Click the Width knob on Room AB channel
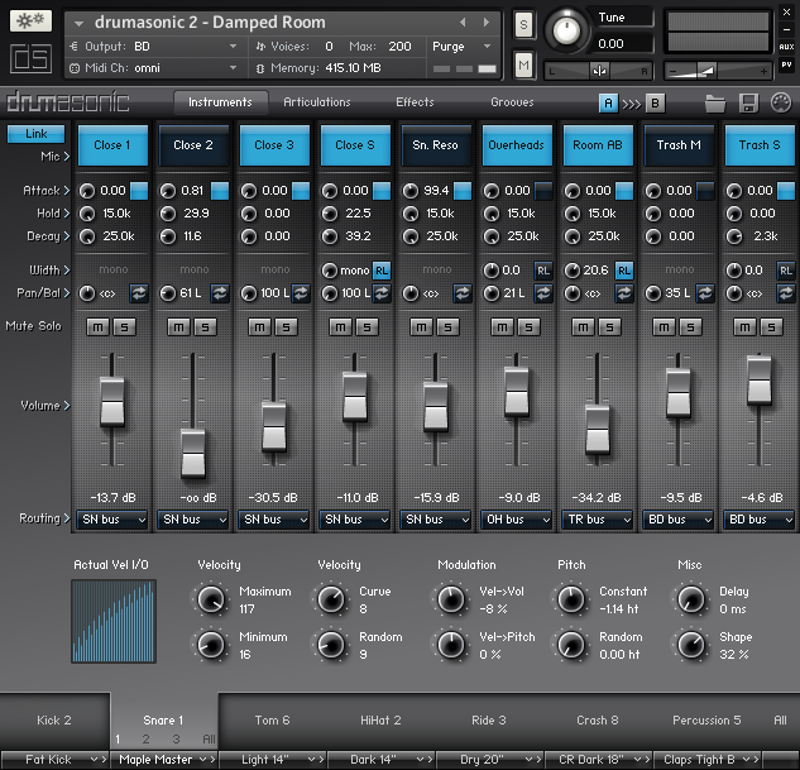Image resolution: width=800 pixels, height=770 pixels. coord(572,270)
